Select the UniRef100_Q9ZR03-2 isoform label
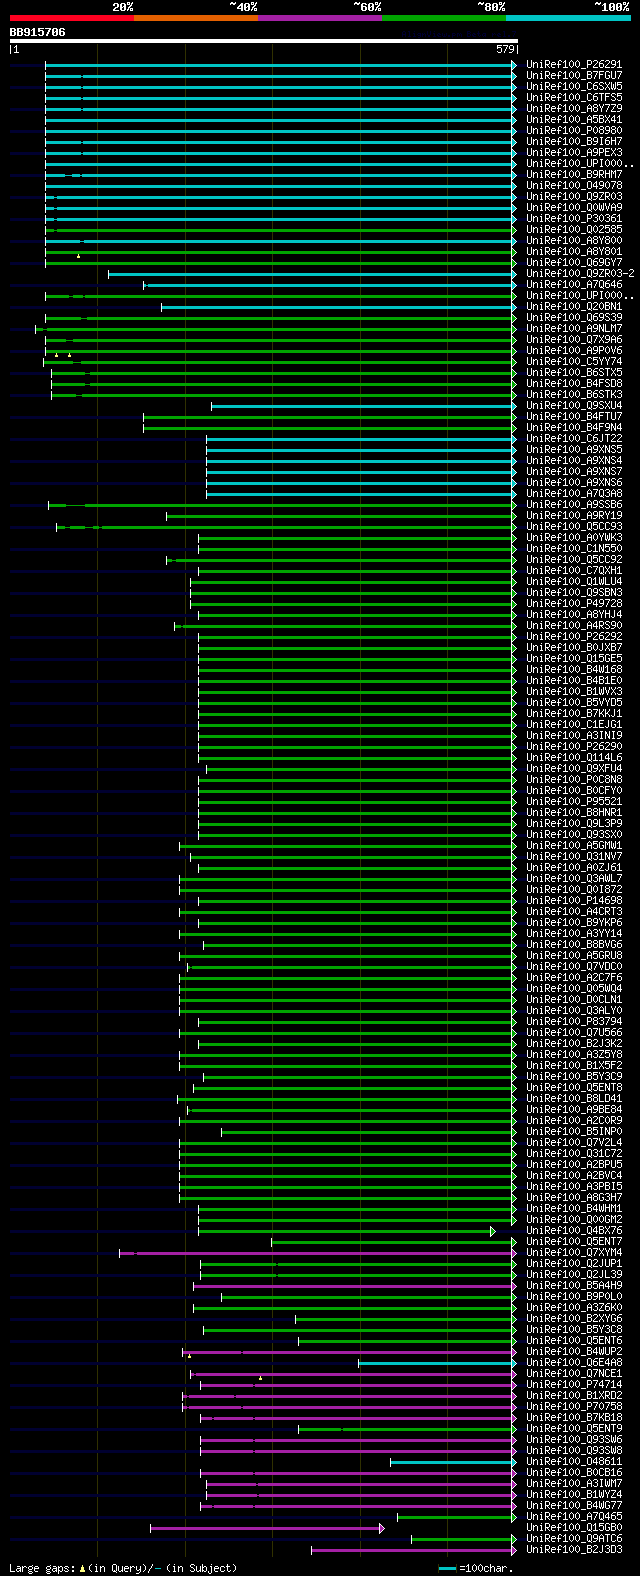The width and height of the screenshot is (640, 1576). tap(580, 273)
